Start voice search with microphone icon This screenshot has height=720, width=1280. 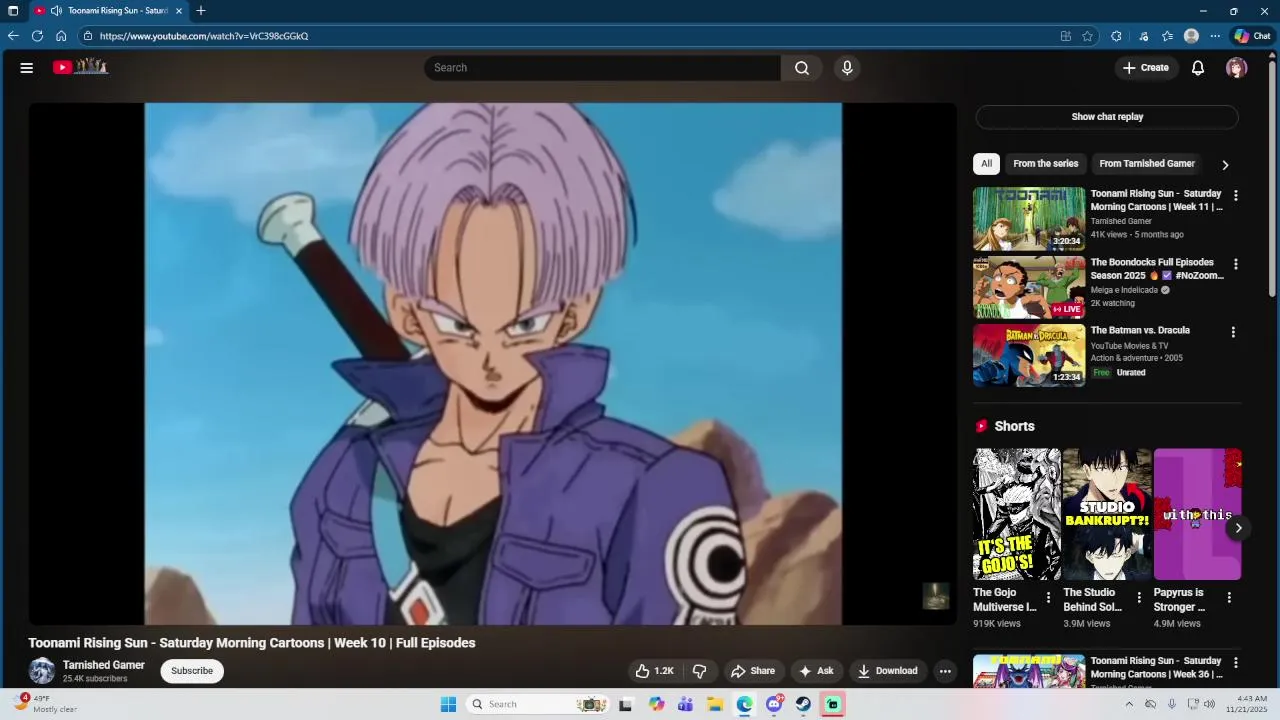click(847, 68)
